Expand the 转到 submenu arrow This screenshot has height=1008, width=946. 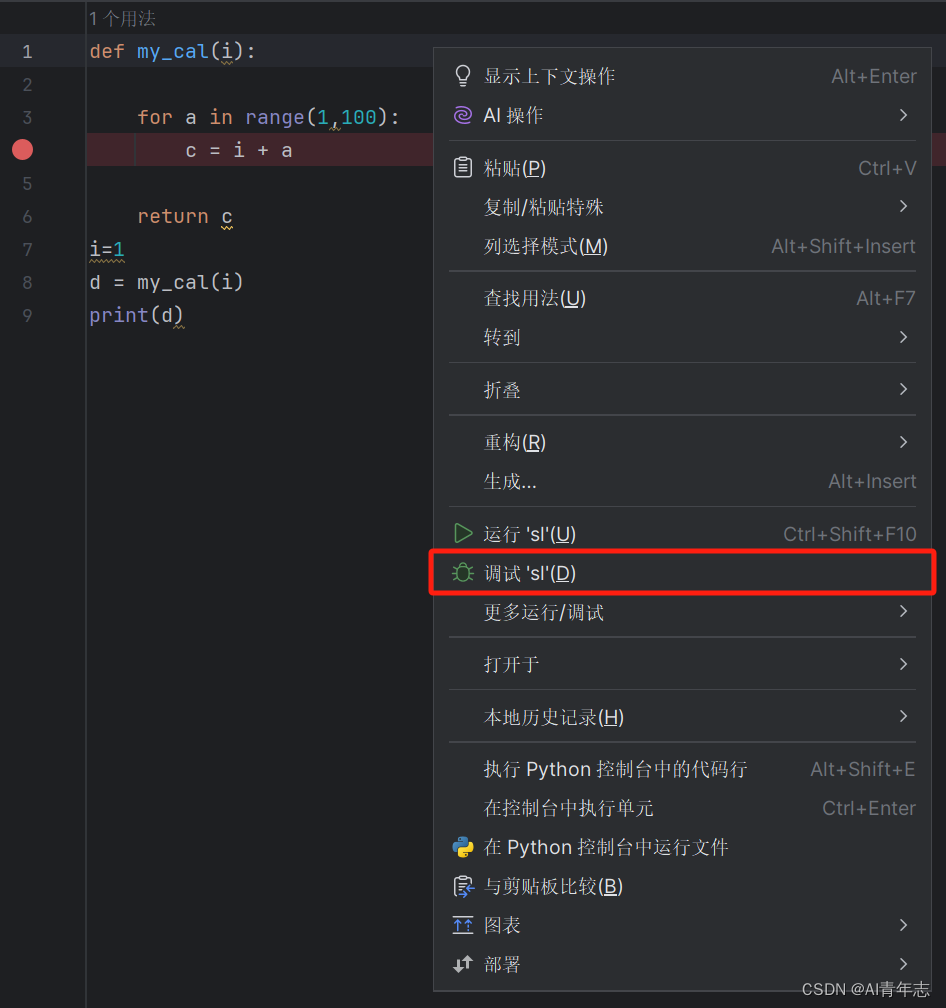904,338
